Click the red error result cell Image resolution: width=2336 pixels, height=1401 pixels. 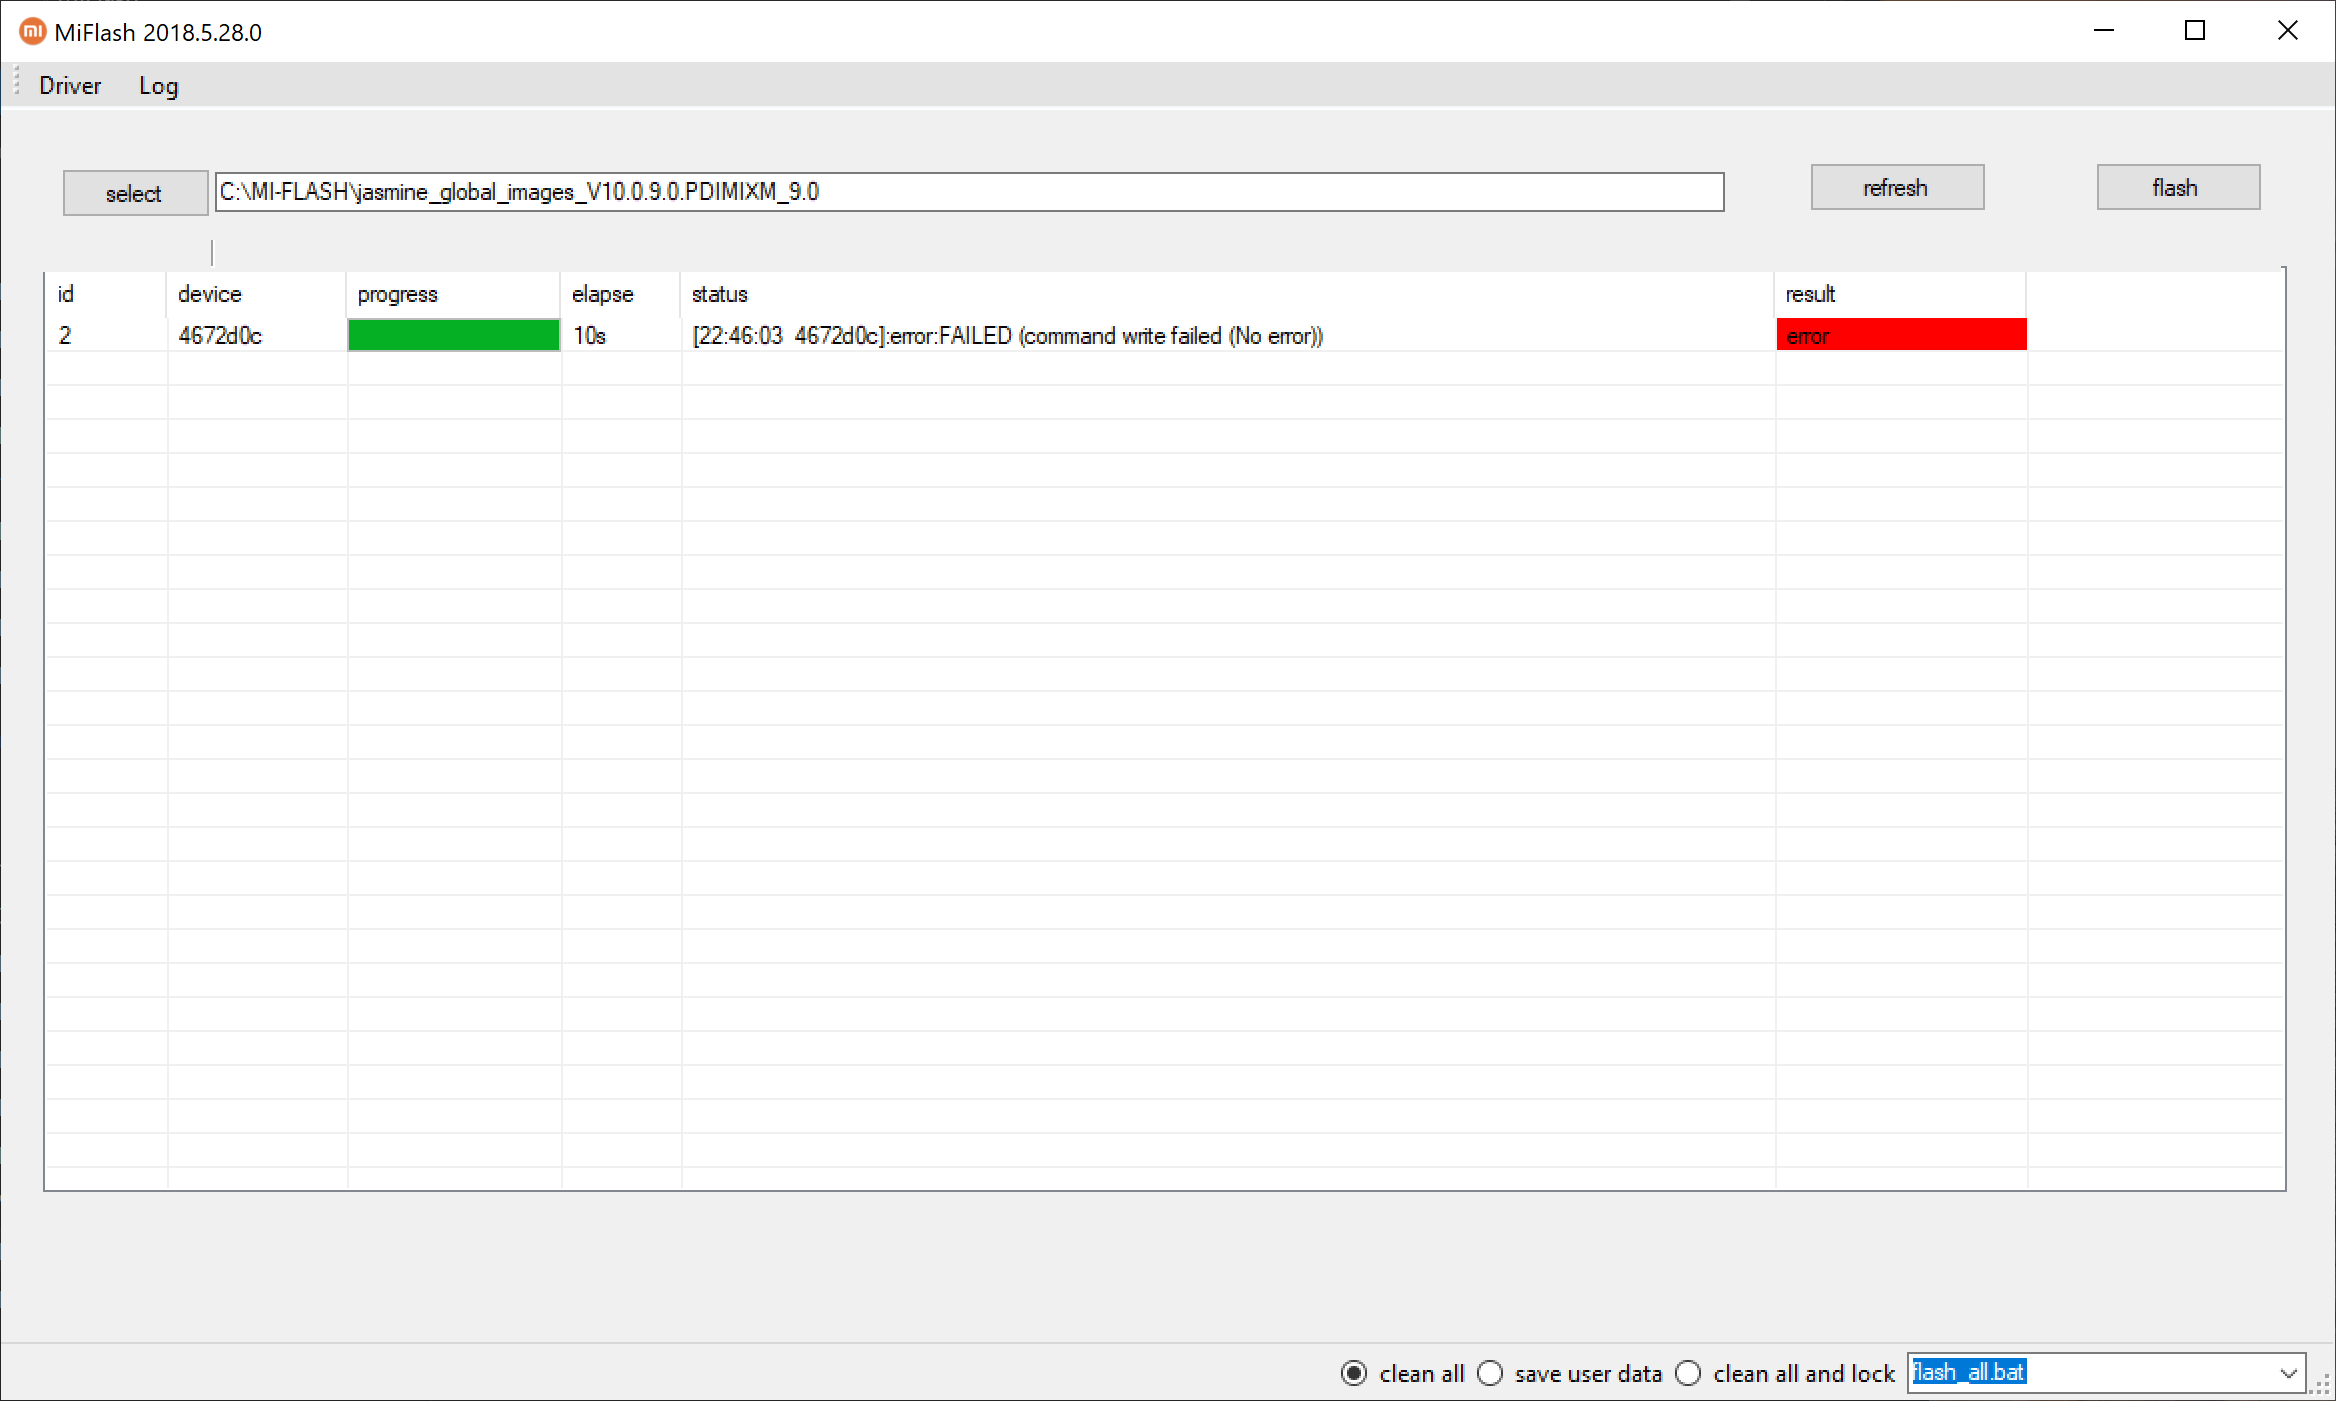coord(1900,335)
